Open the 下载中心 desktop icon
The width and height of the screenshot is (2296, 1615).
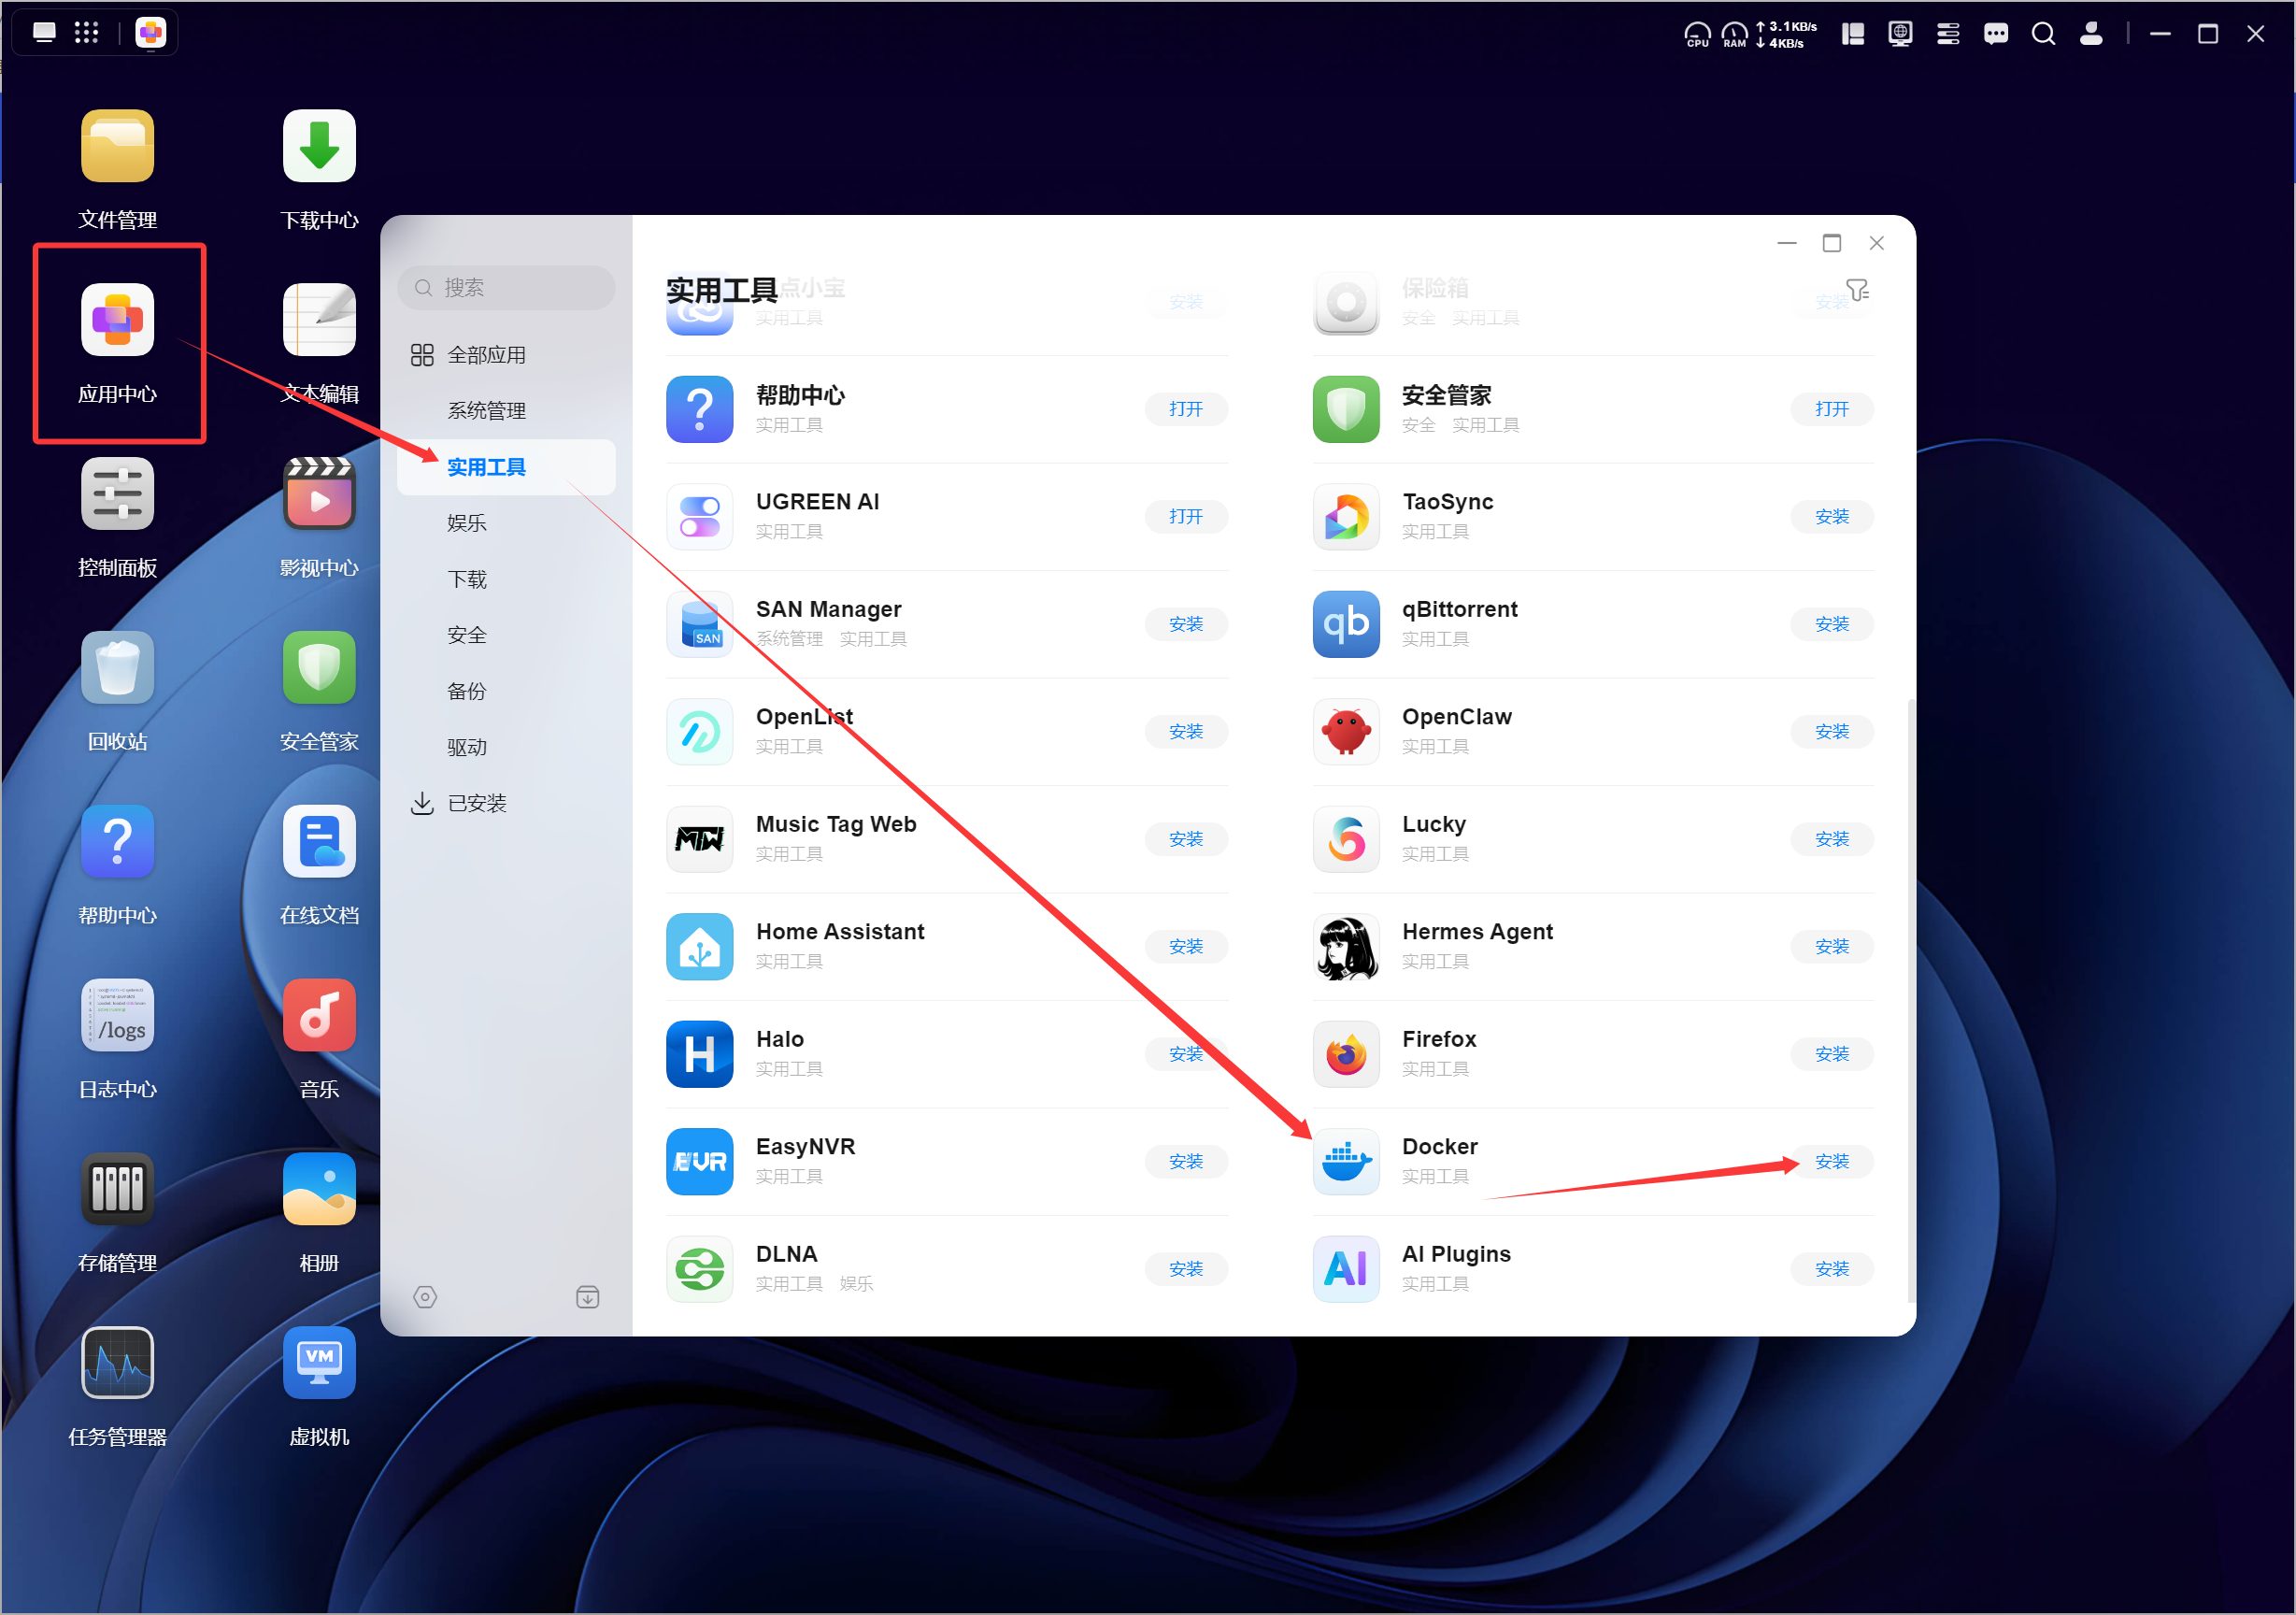tap(319, 146)
